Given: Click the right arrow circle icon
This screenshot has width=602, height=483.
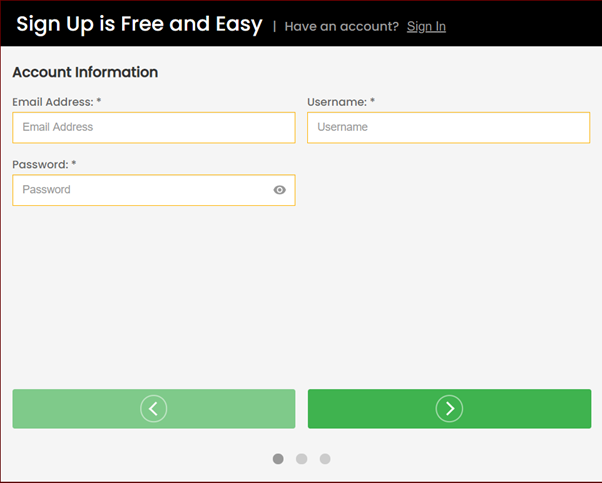Looking at the screenshot, I should pyautogui.click(x=449, y=408).
